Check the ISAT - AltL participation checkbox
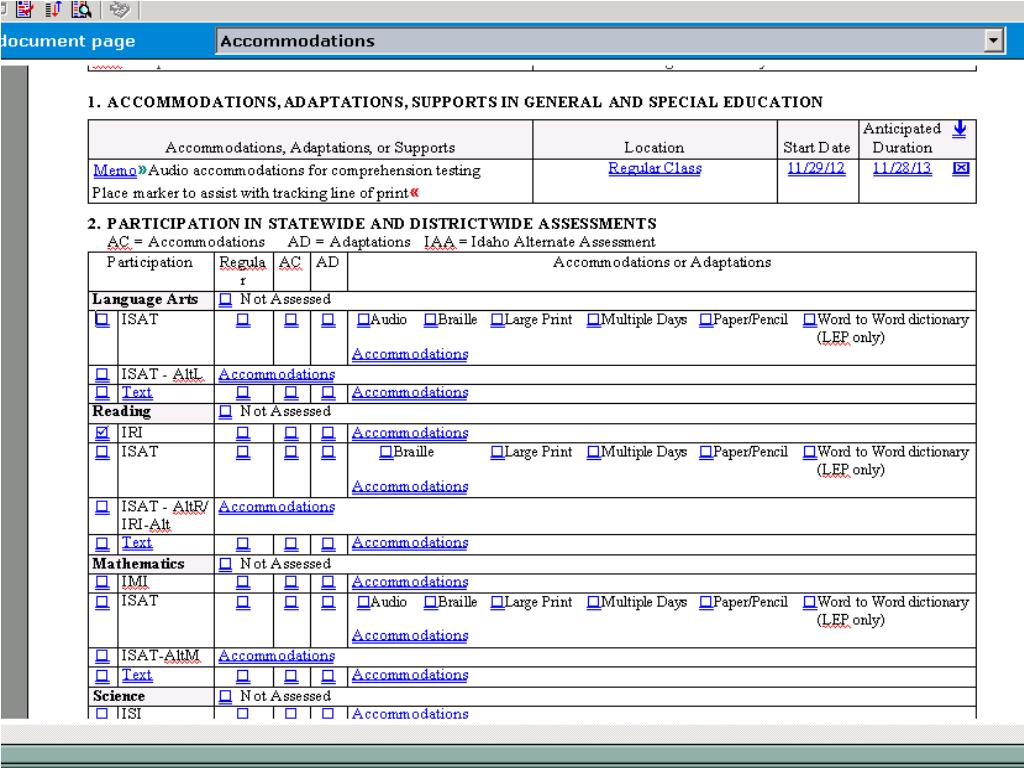Image resolution: width=1024 pixels, height=768 pixels. point(103,375)
